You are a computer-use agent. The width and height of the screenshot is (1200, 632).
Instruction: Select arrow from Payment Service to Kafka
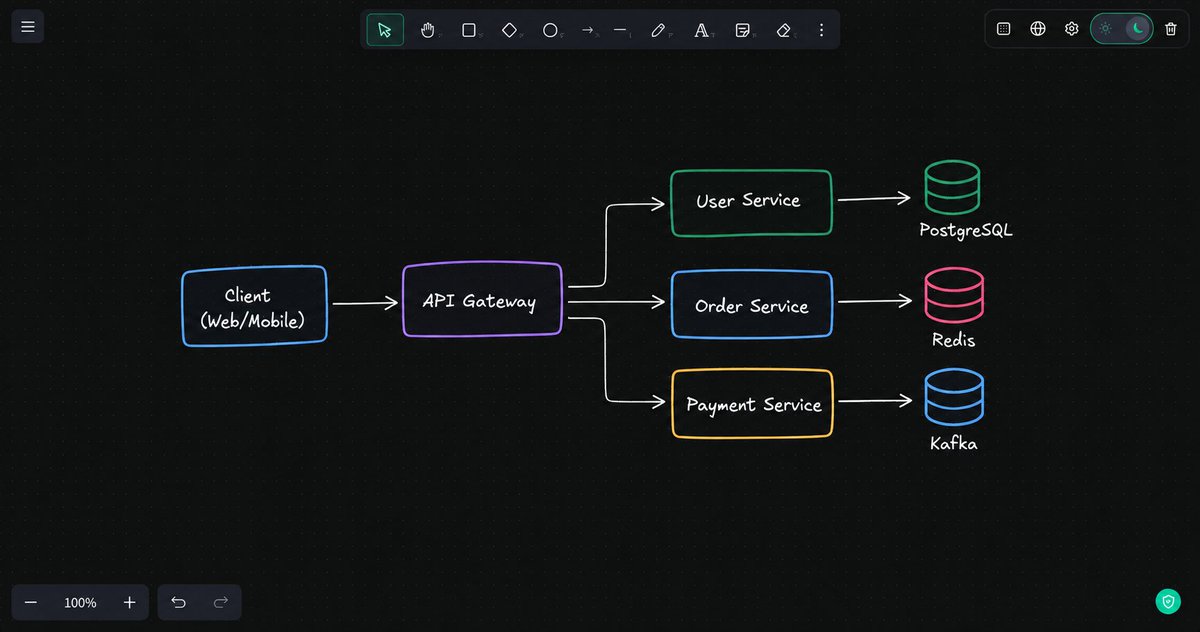click(875, 401)
